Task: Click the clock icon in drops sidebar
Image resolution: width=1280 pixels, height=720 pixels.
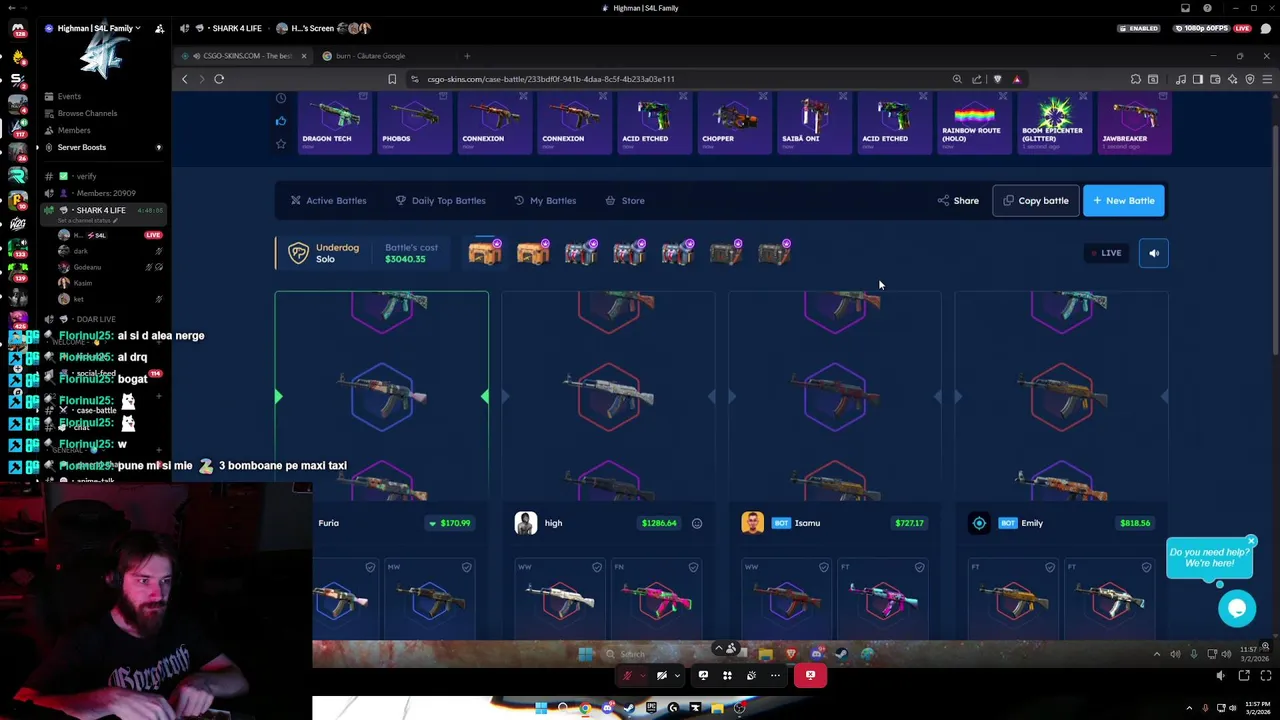Action: pyautogui.click(x=281, y=98)
